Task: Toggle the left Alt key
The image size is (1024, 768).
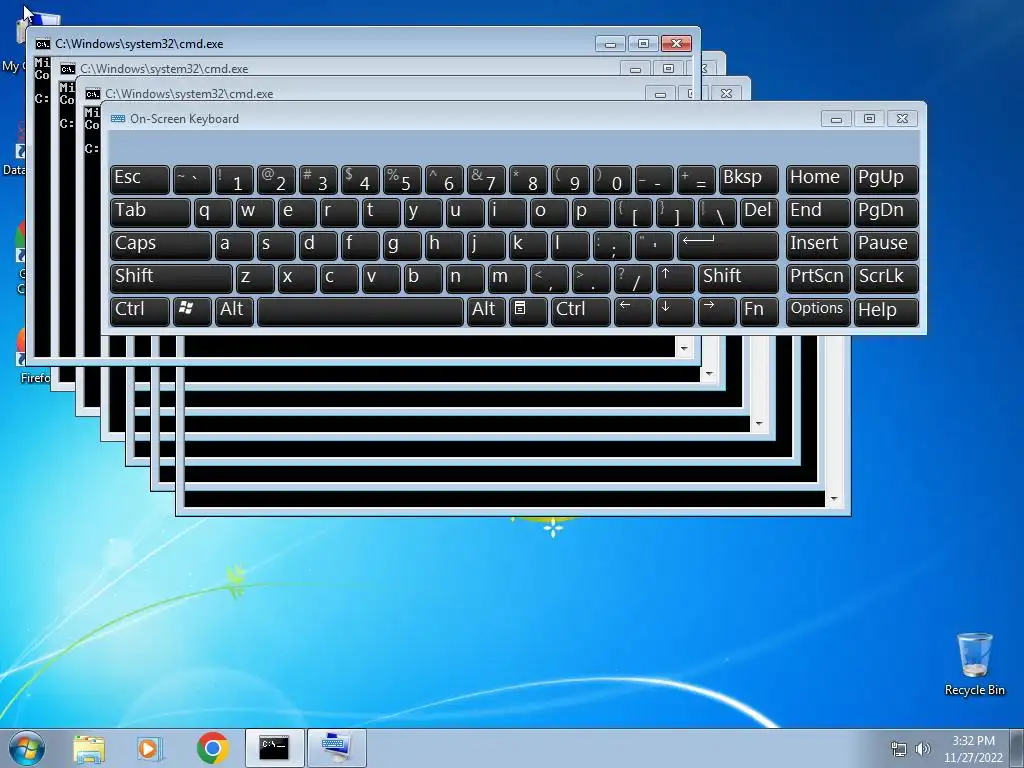Action: click(x=234, y=311)
